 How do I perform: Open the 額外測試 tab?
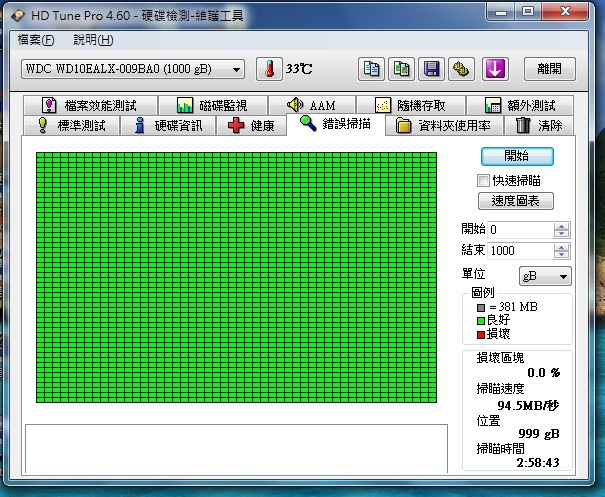coord(520,105)
